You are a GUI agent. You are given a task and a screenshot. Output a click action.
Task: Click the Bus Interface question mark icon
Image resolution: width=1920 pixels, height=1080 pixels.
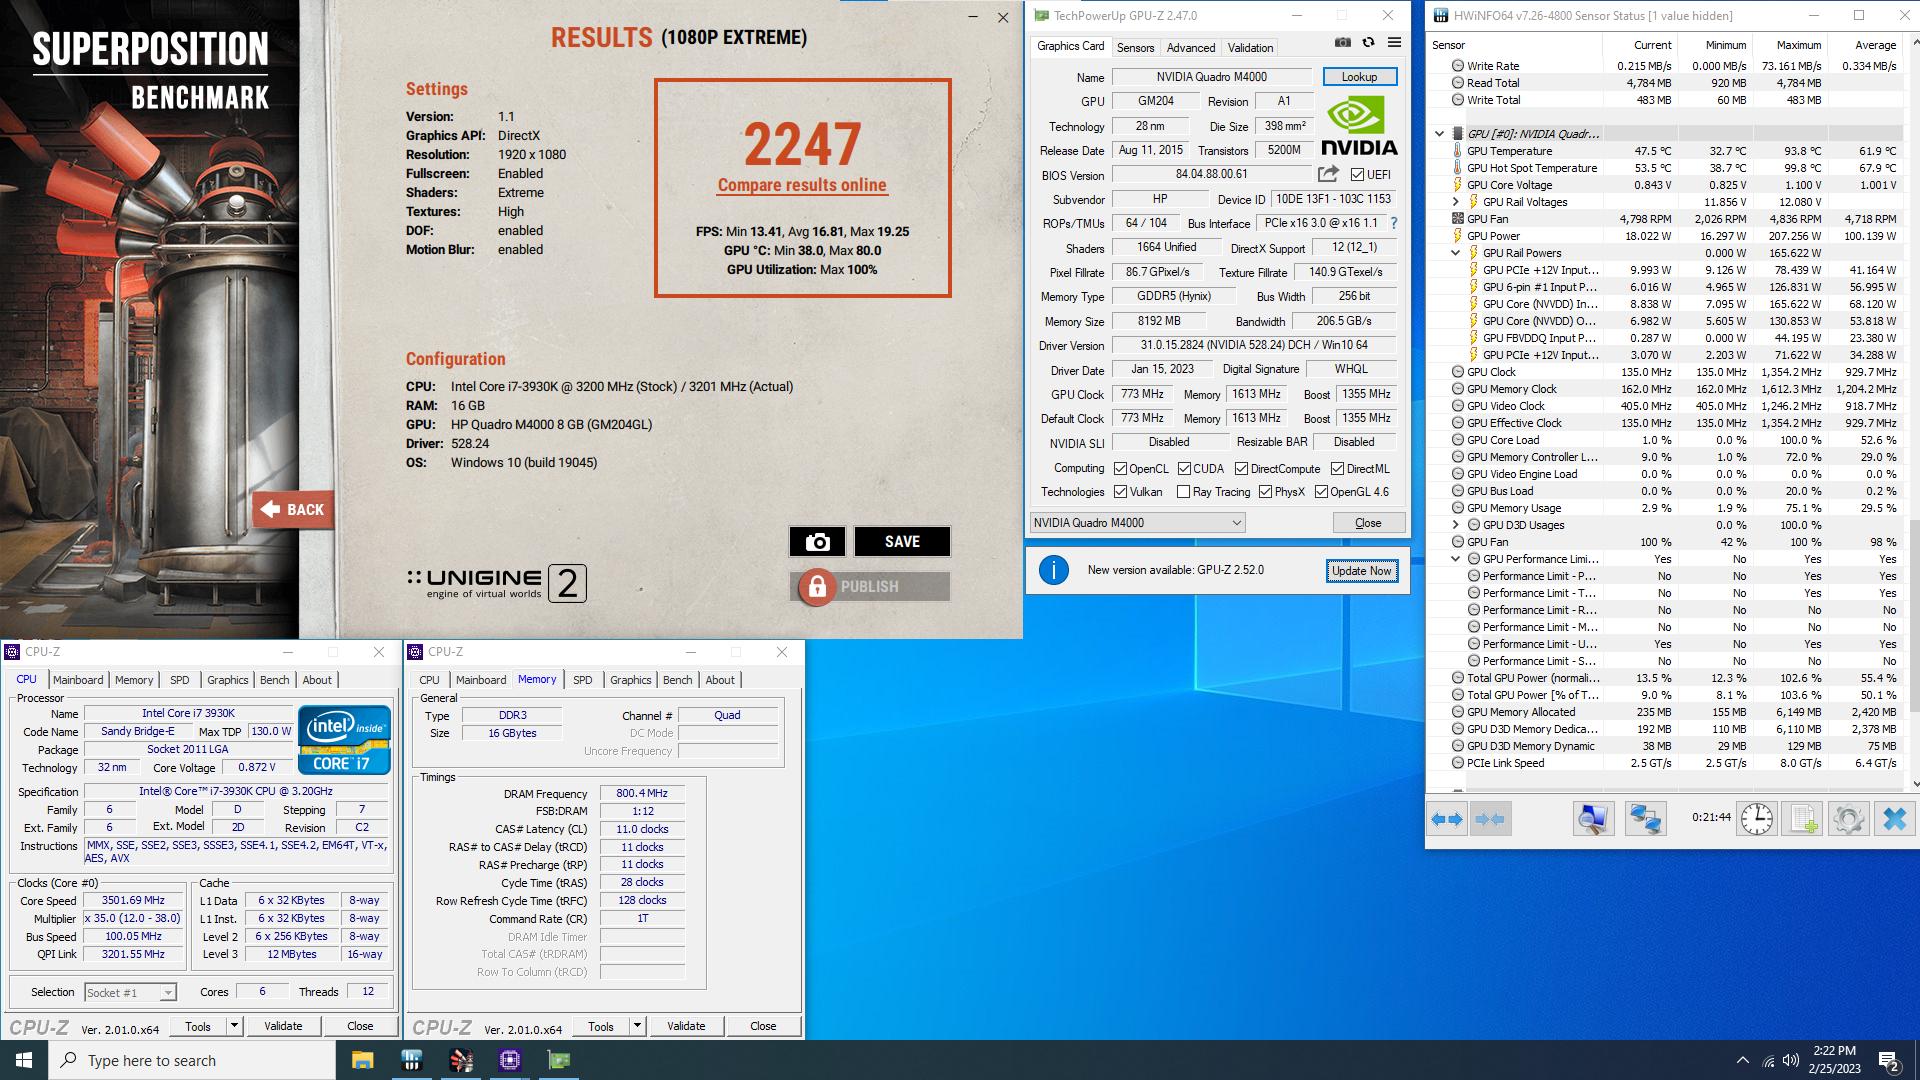coord(1394,223)
